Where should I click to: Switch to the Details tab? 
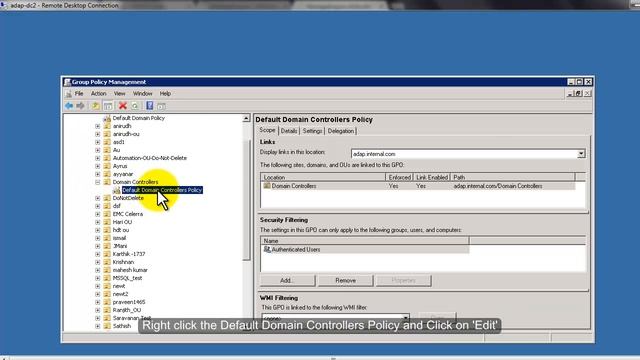coord(289,131)
